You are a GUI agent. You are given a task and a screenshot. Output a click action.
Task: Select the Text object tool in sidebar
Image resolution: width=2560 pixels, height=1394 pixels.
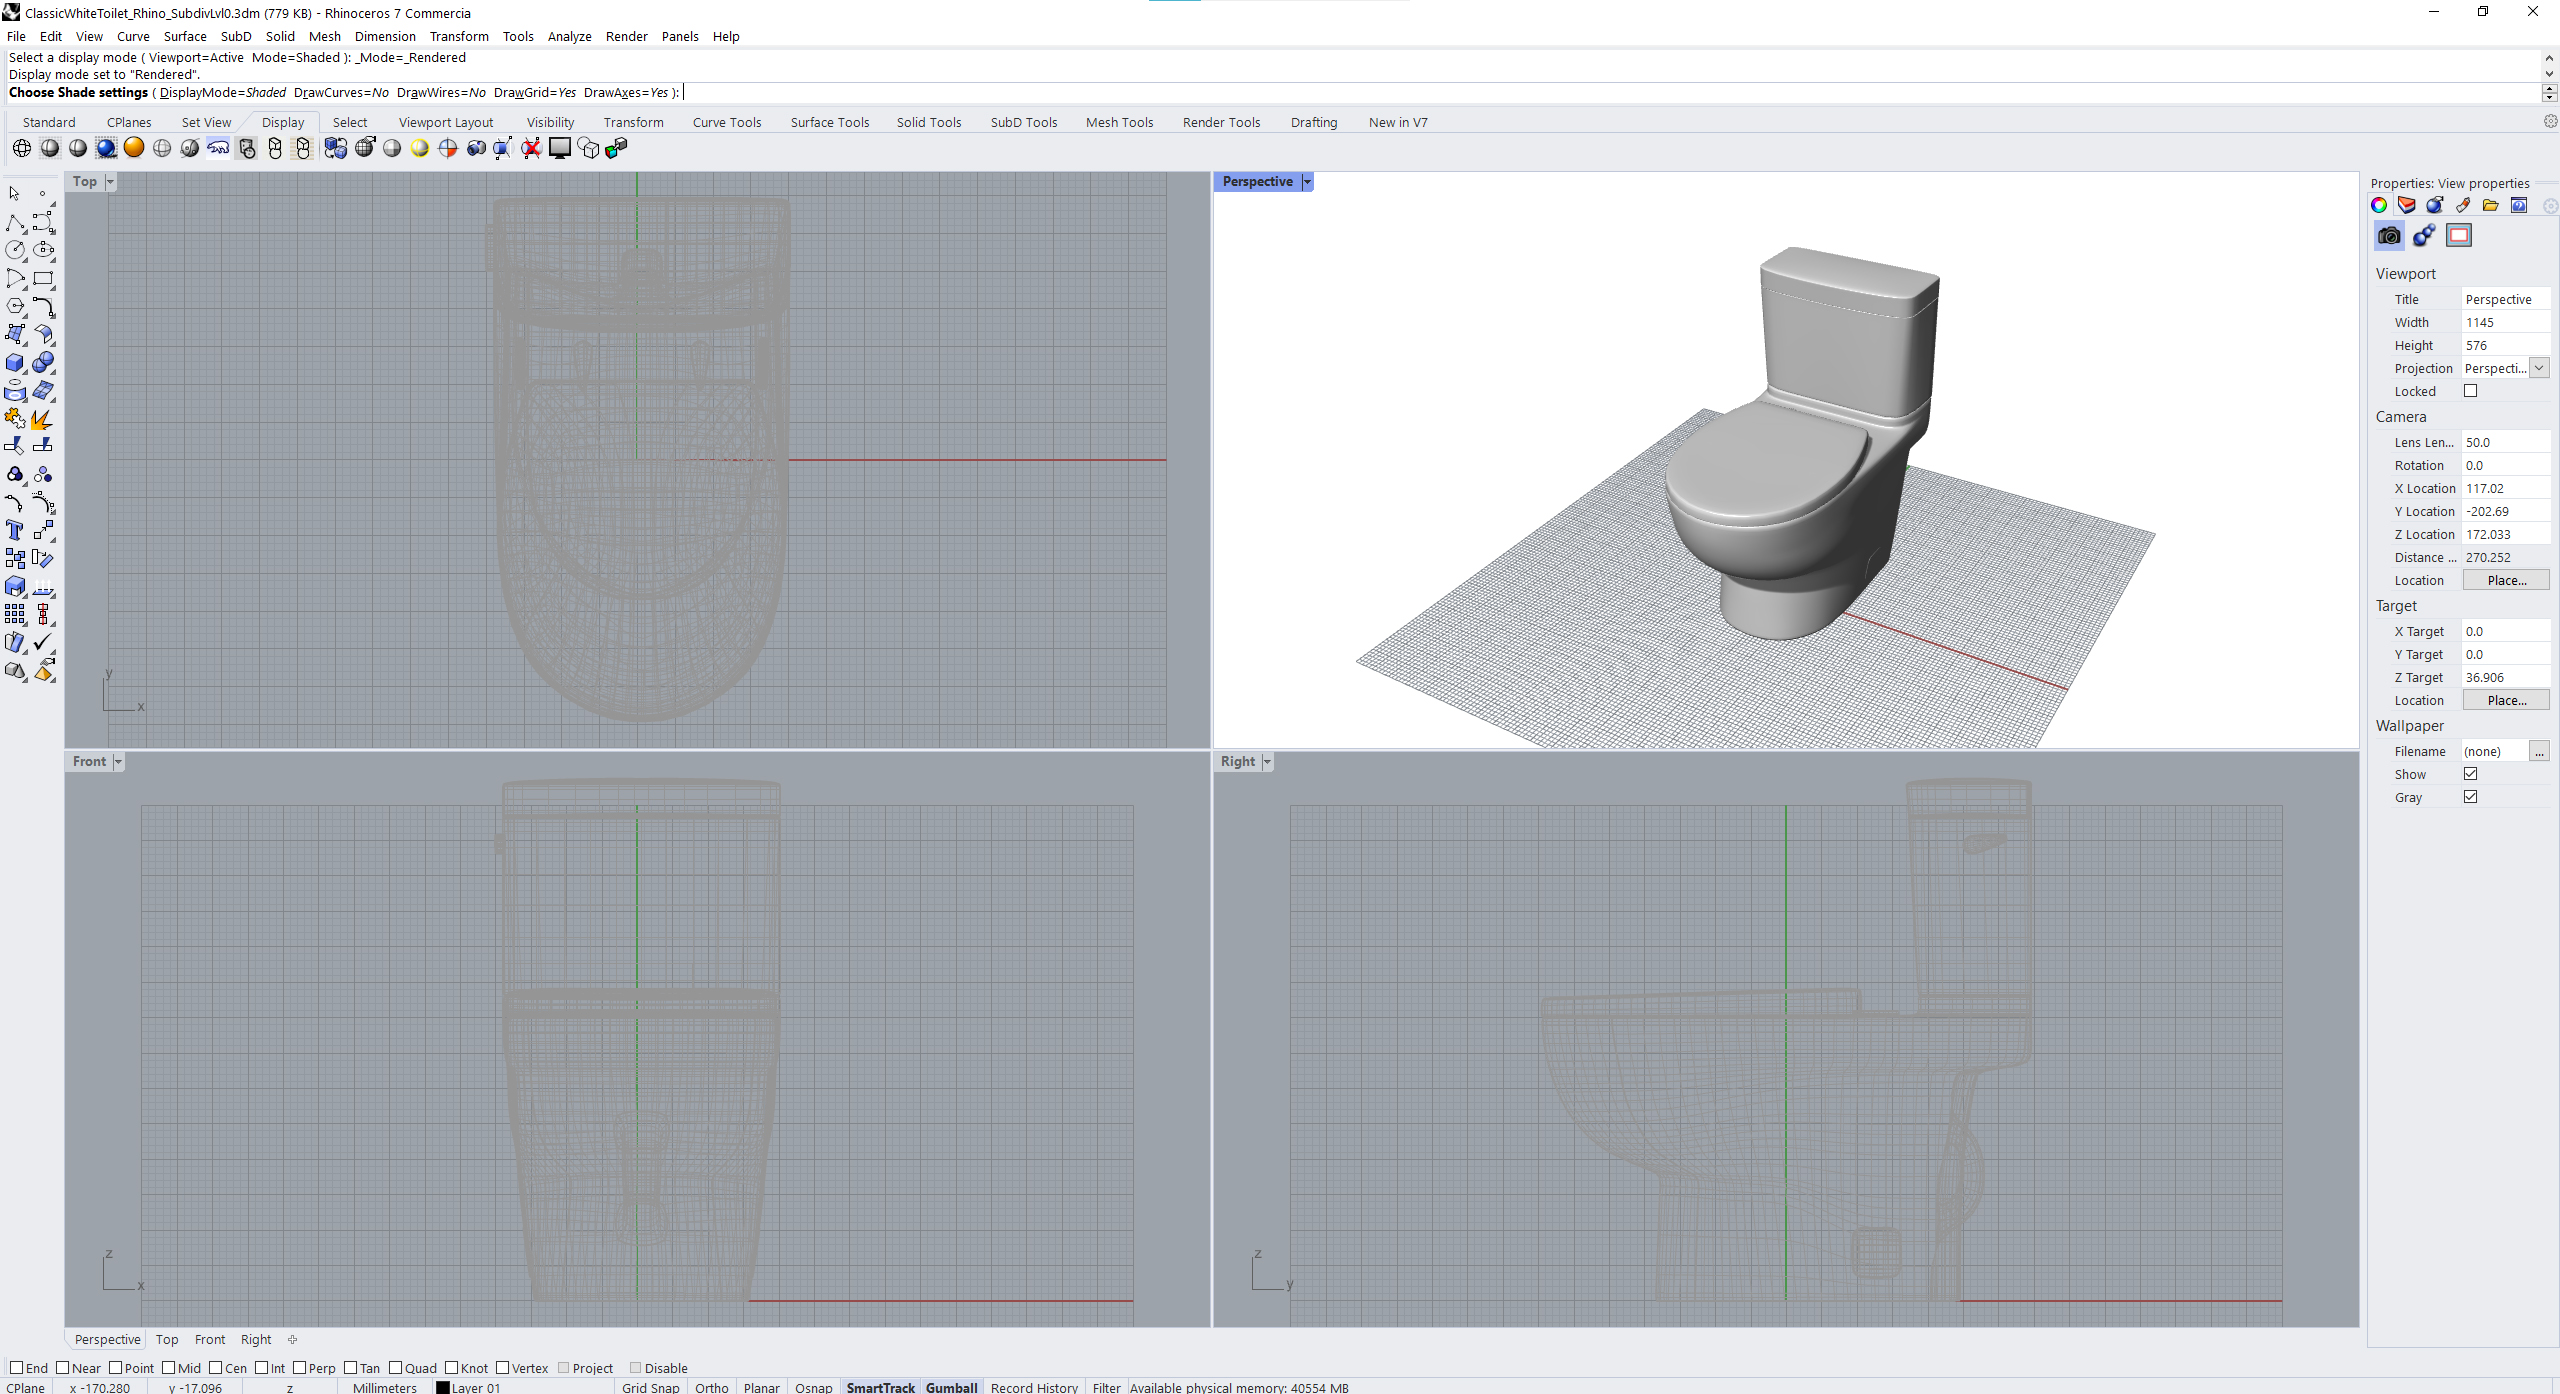15,530
